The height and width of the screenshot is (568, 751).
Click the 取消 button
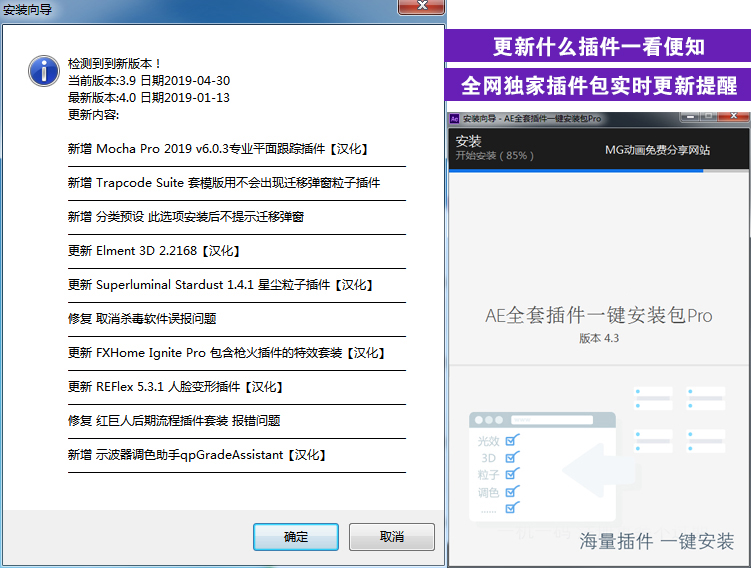[x=392, y=537]
